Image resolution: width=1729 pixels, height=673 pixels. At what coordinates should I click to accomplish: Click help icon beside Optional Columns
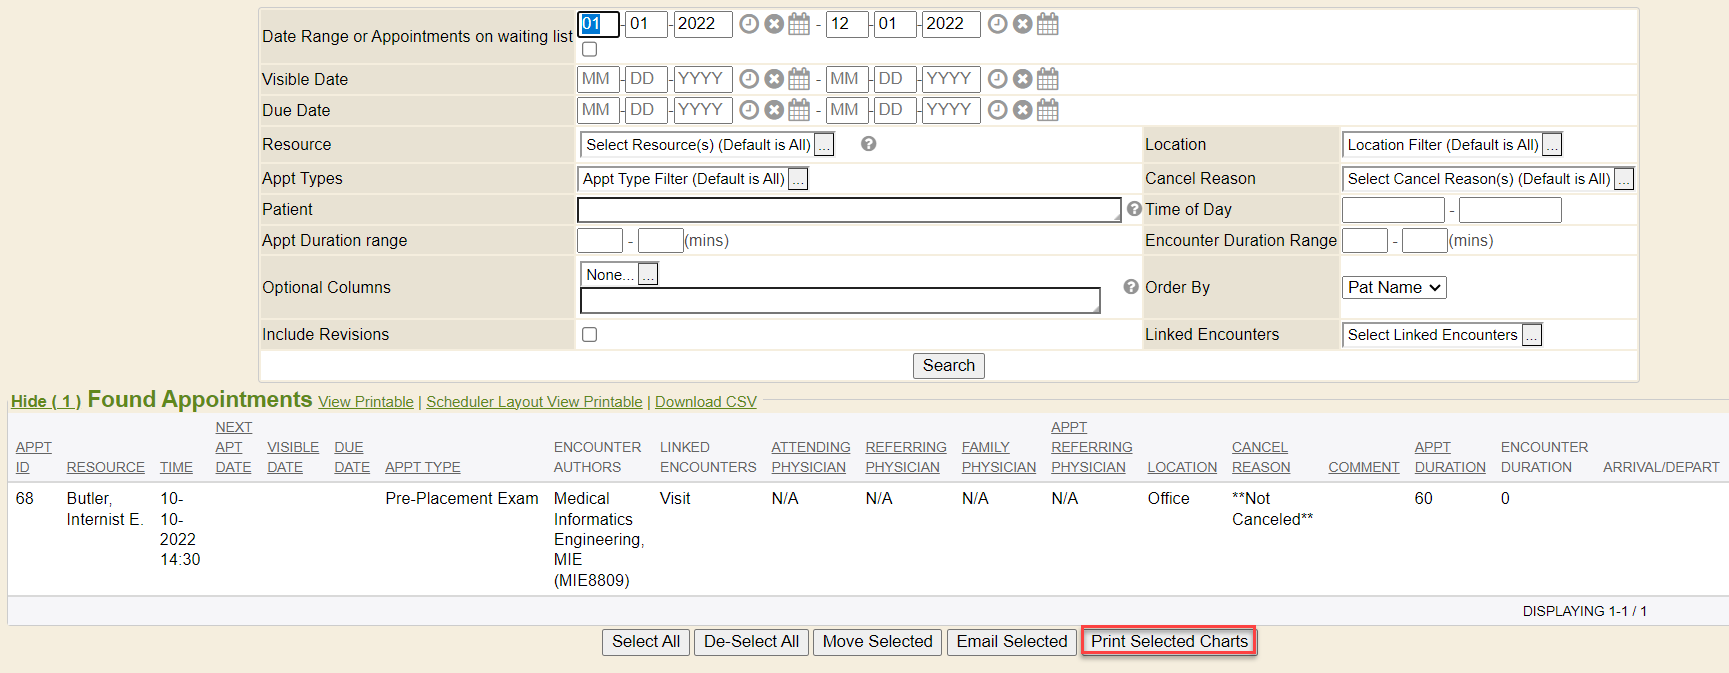[x=1131, y=287]
